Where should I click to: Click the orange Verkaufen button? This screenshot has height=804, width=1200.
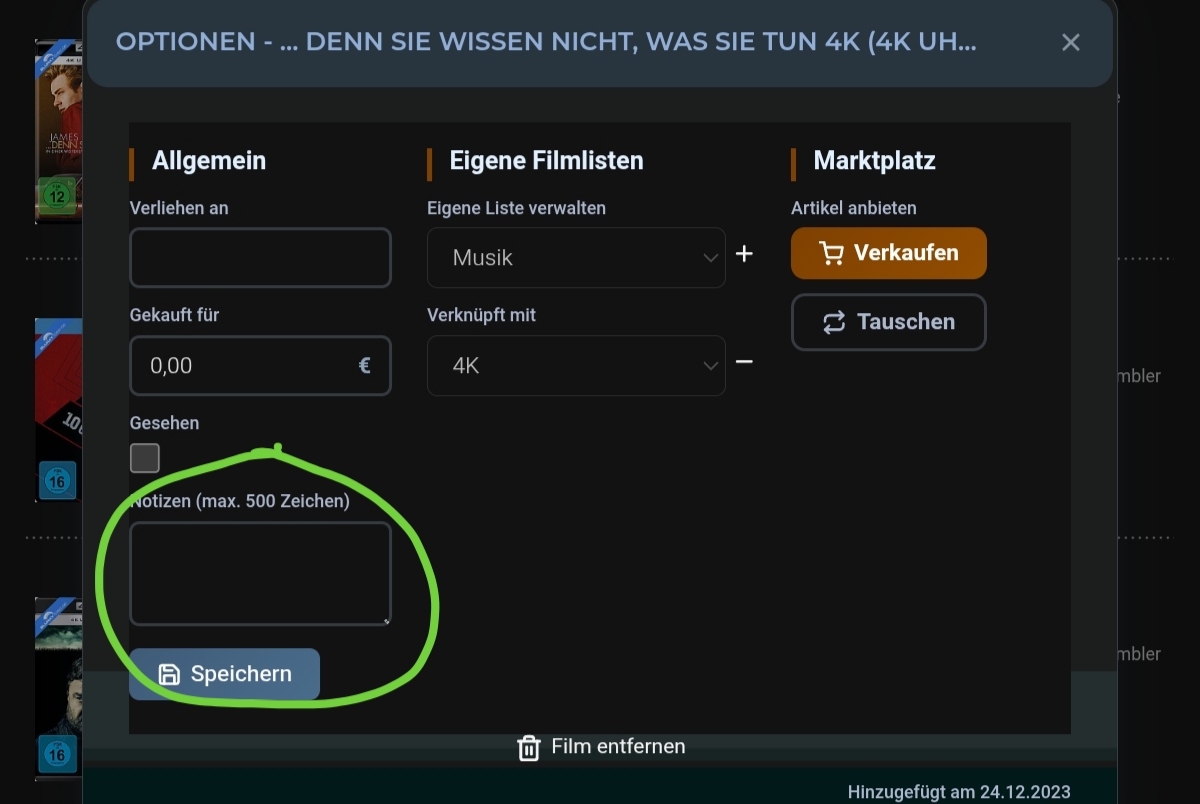(889, 253)
